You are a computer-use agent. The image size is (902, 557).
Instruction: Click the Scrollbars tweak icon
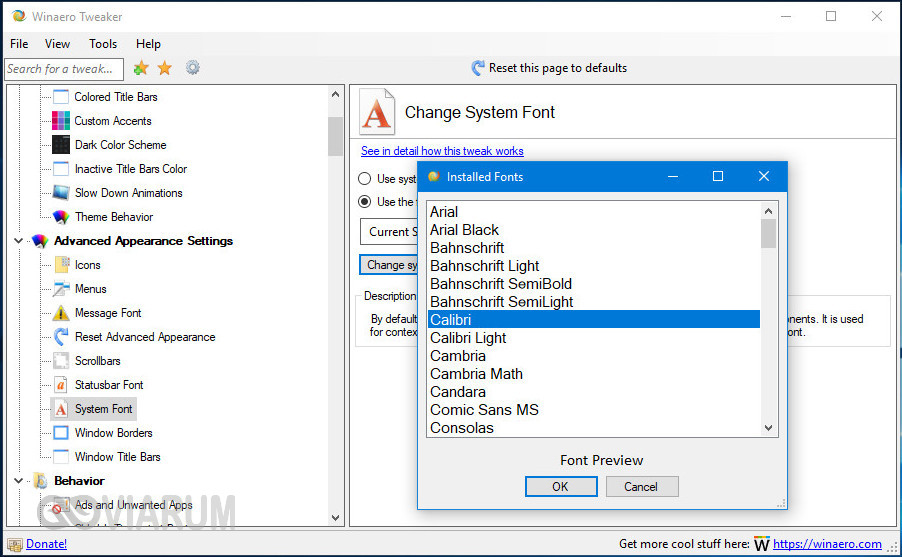61,361
